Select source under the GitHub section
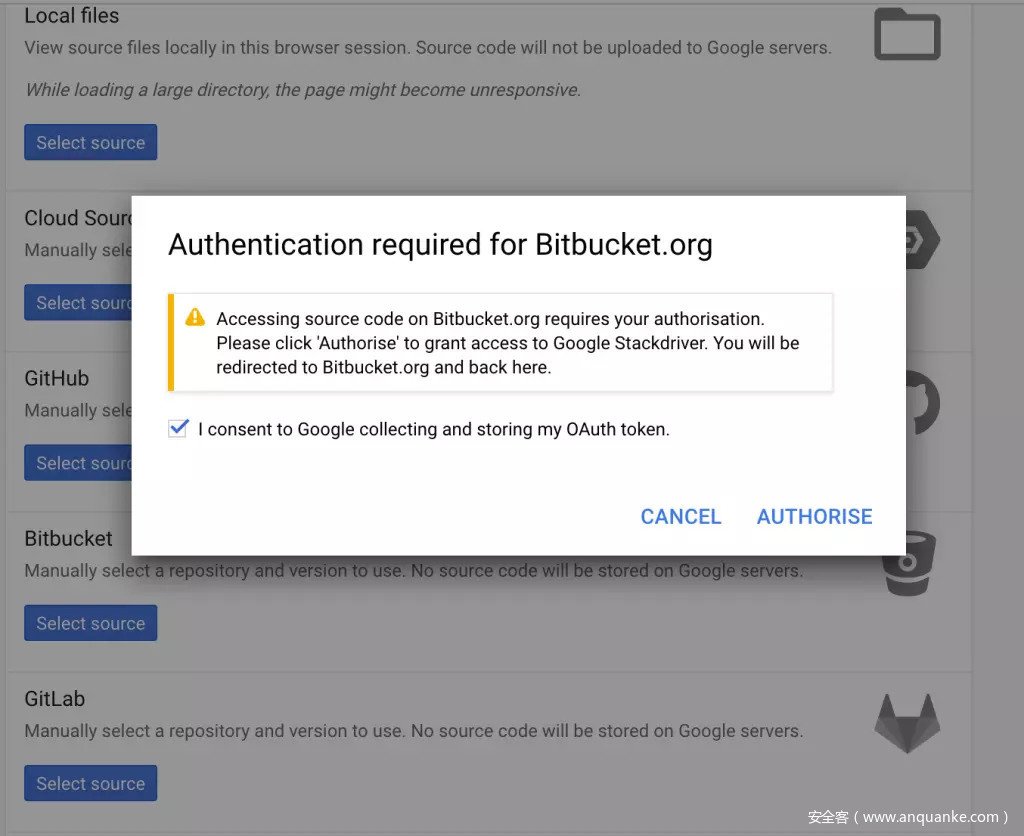This screenshot has height=836, width=1024. 80,463
